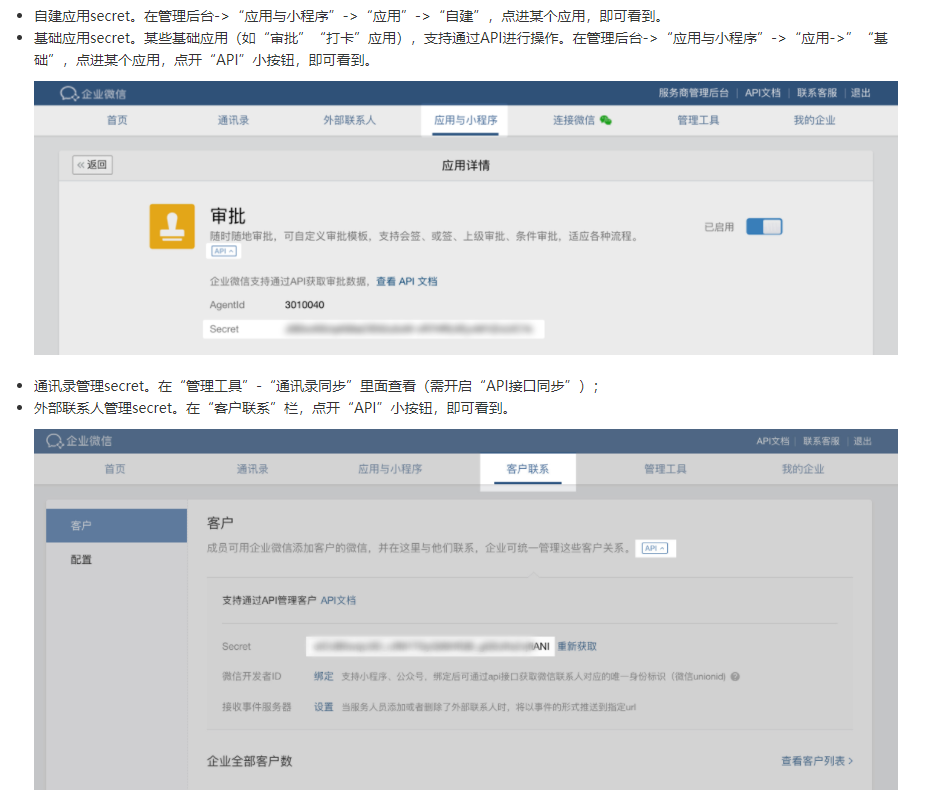930x810 pixels.
Task: Open 服务商管理后台 link
Action: pyautogui.click(x=693, y=93)
